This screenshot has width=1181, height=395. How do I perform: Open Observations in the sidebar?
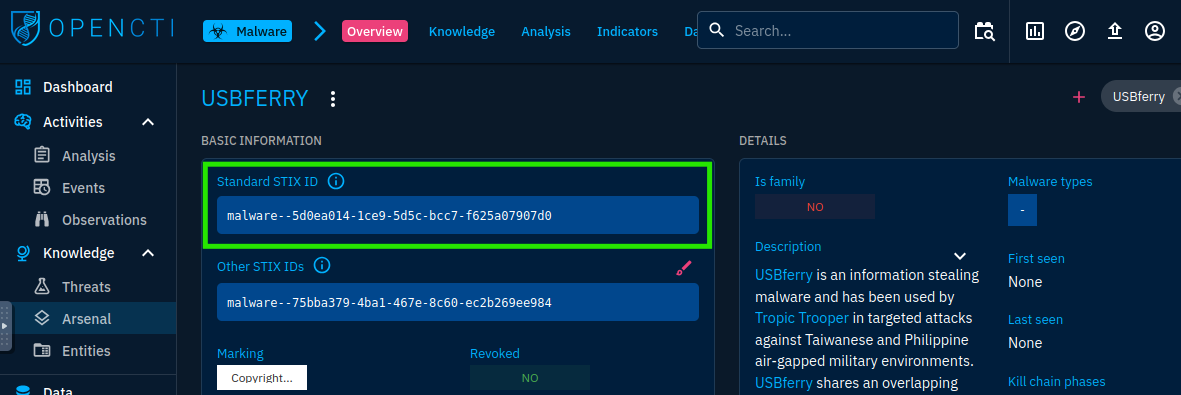pos(88,220)
